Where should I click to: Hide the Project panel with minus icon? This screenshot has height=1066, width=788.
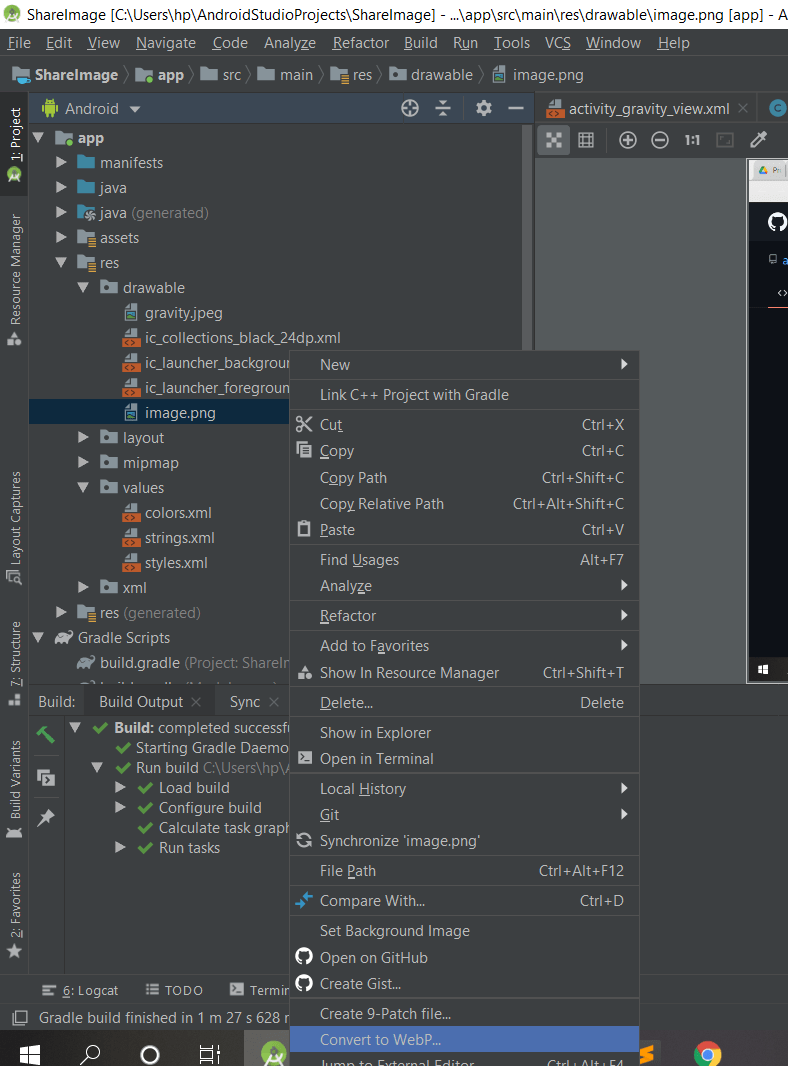tap(516, 108)
